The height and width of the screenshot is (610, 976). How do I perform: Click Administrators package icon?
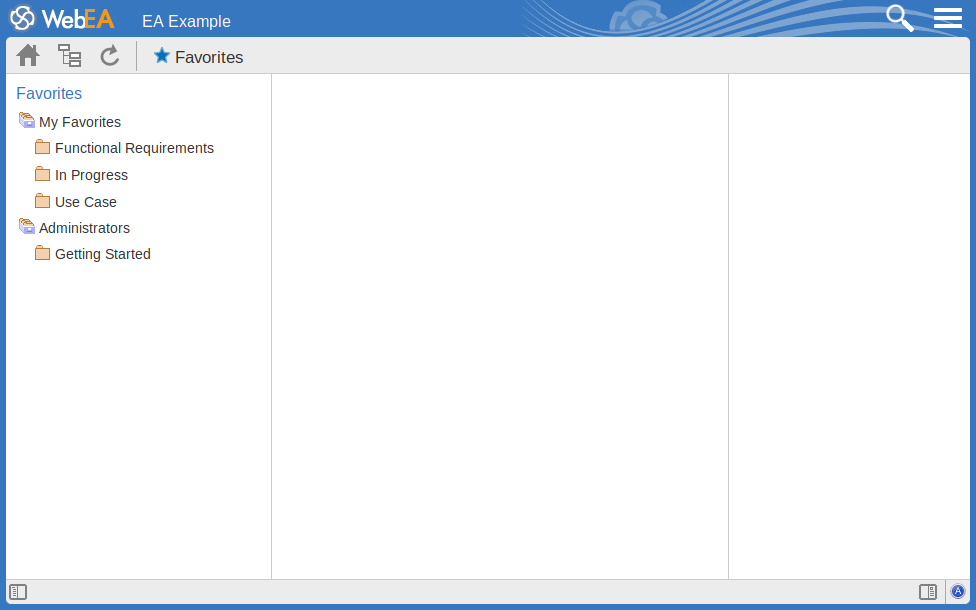point(27,226)
